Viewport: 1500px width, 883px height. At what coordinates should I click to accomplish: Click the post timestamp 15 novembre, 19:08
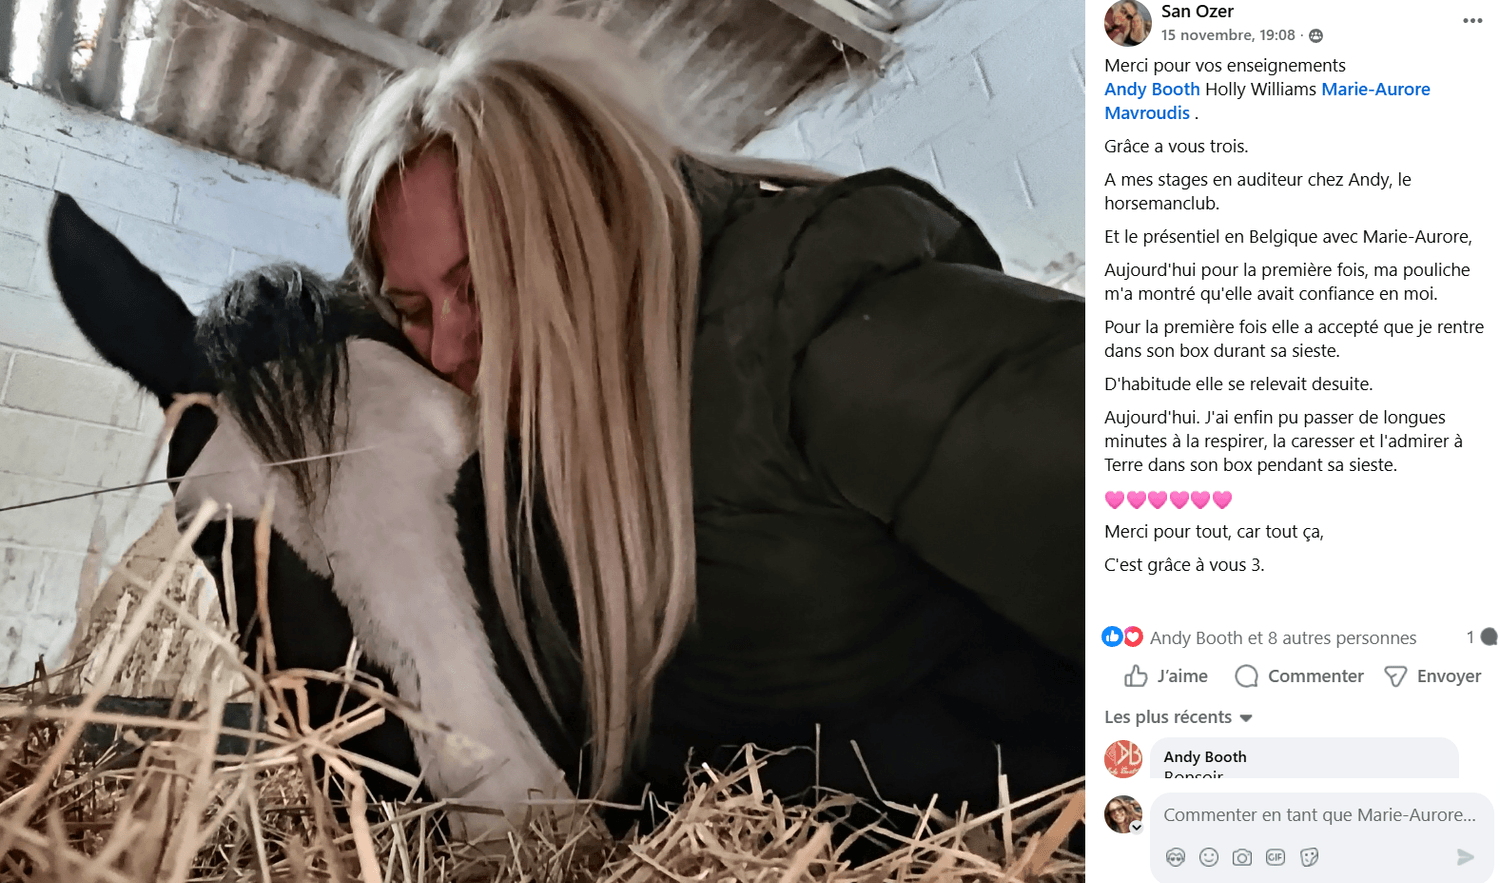[x=1228, y=35]
